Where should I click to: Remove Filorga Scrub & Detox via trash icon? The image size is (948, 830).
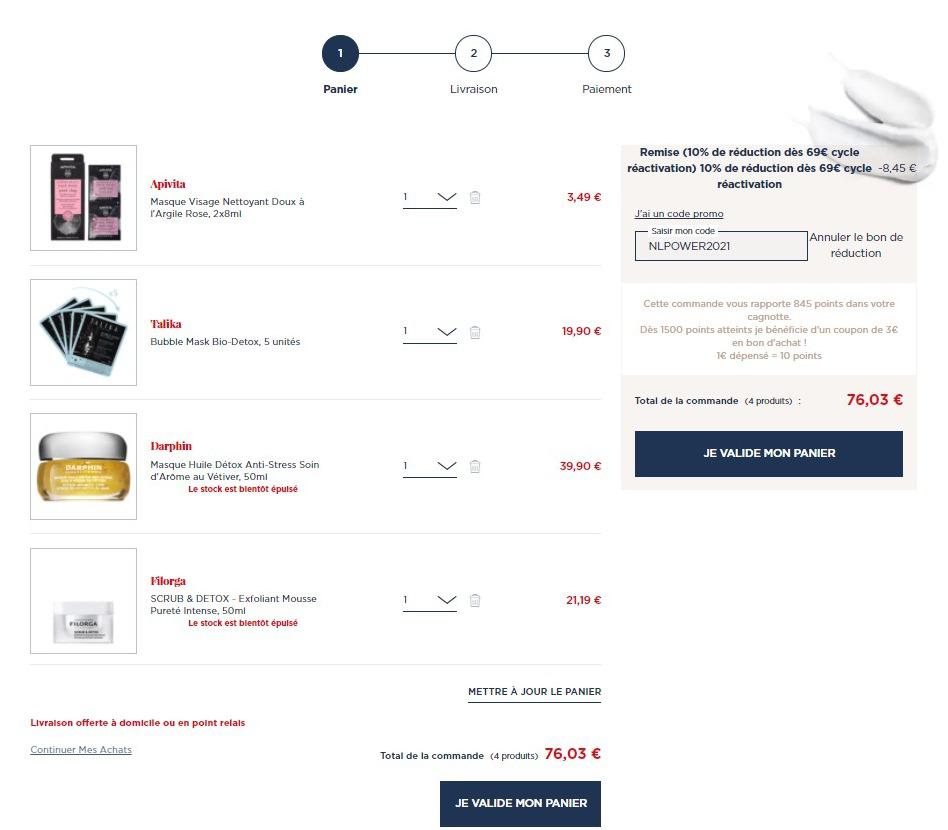point(475,600)
